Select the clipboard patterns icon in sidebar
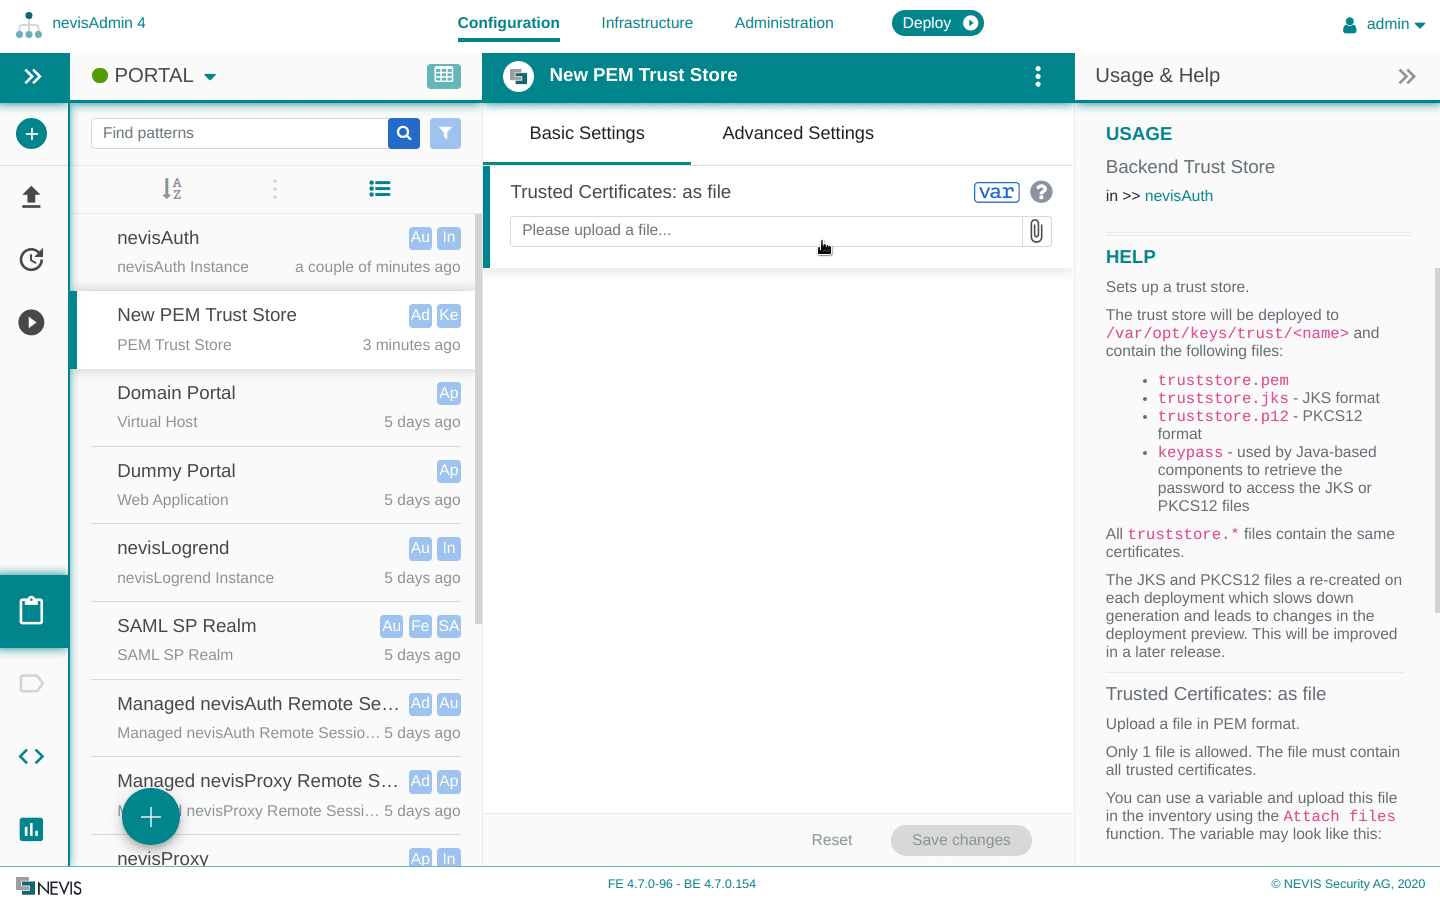Image resolution: width=1440 pixels, height=900 pixels. point(32,610)
